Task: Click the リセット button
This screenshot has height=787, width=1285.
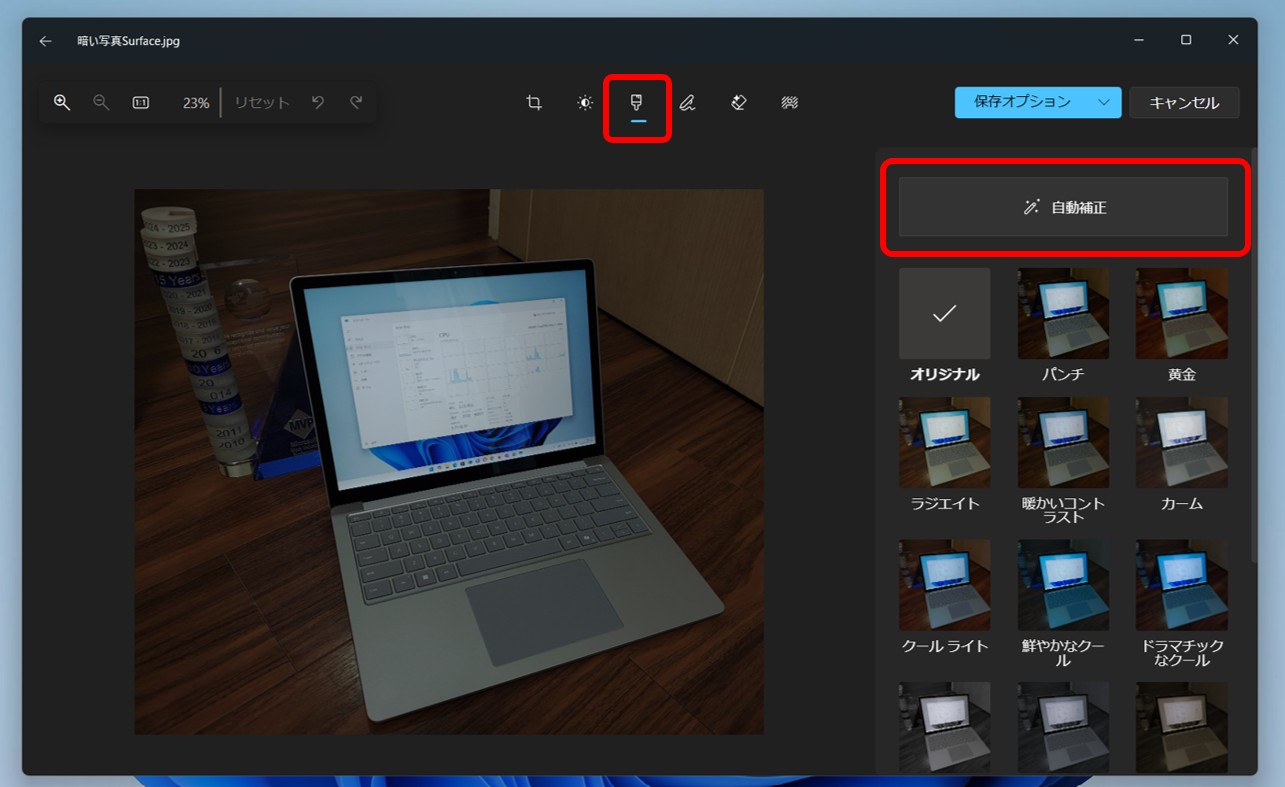Action: coord(262,102)
